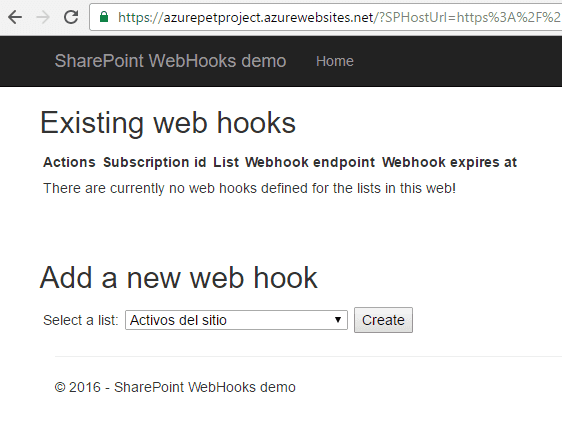
Task: Click the List column header
Action: [226, 162]
